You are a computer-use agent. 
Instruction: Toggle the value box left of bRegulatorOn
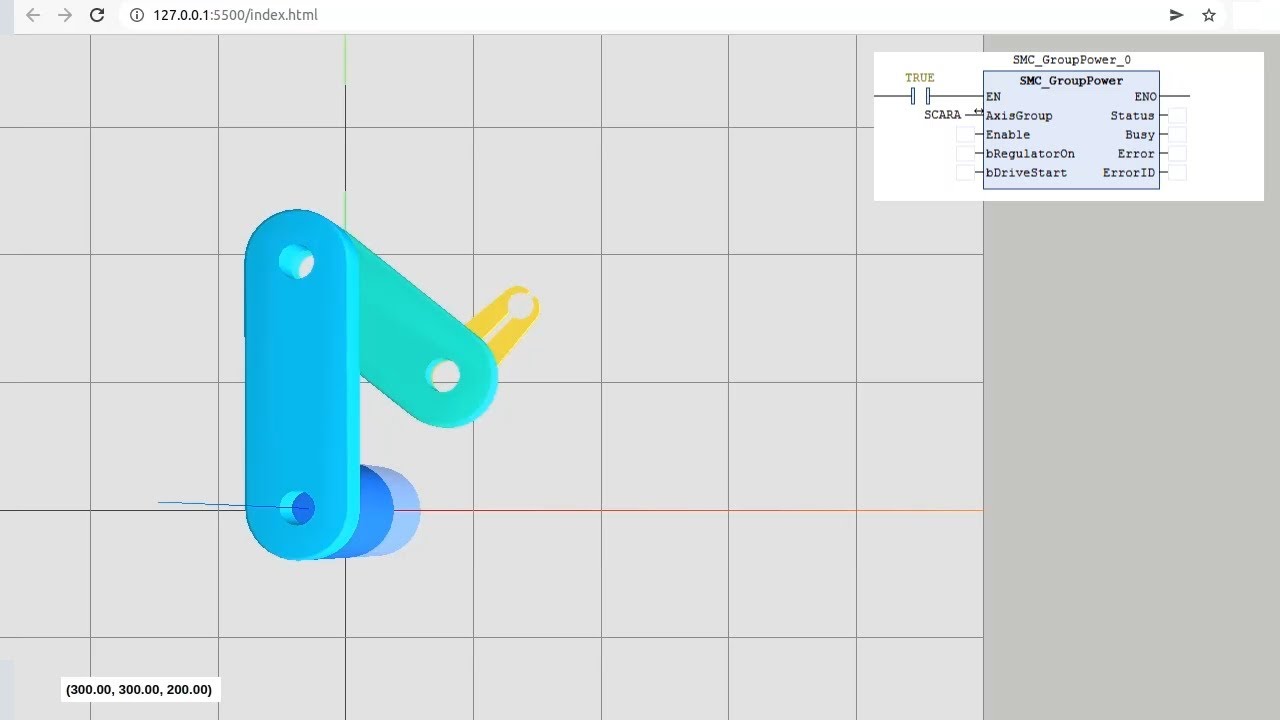click(x=964, y=154)
